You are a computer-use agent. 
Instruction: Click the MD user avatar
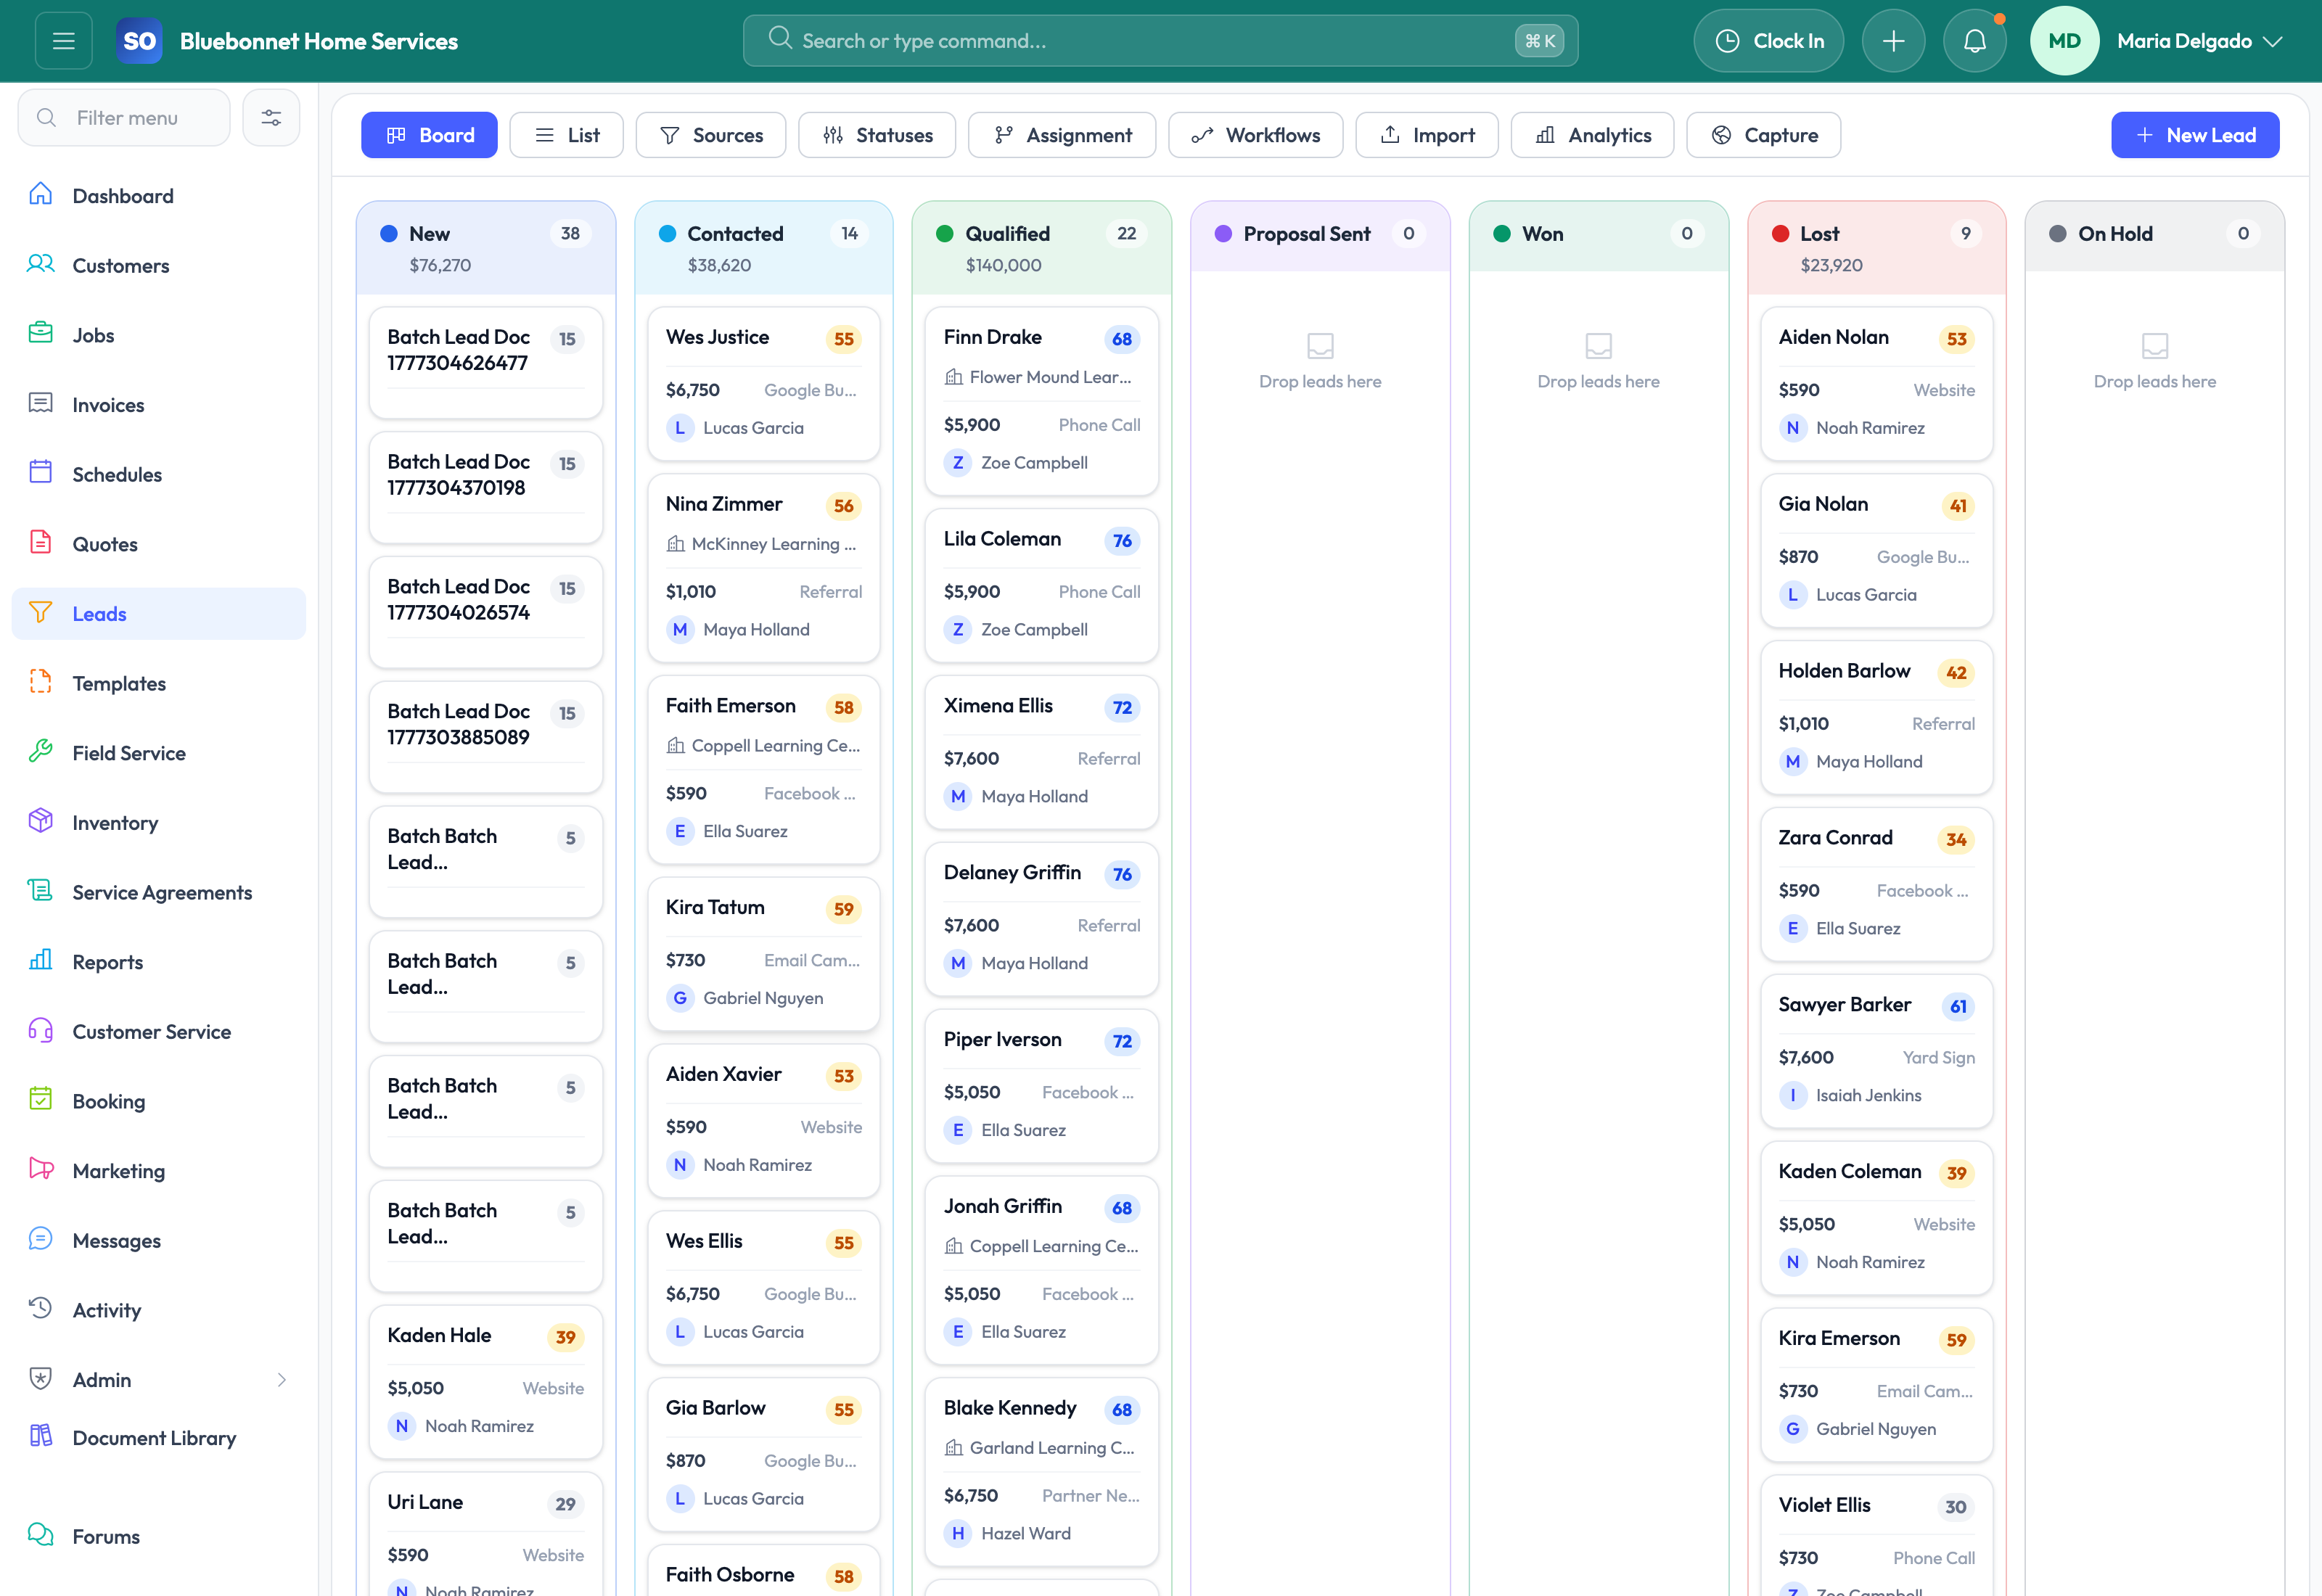[x=2064, y=41]
